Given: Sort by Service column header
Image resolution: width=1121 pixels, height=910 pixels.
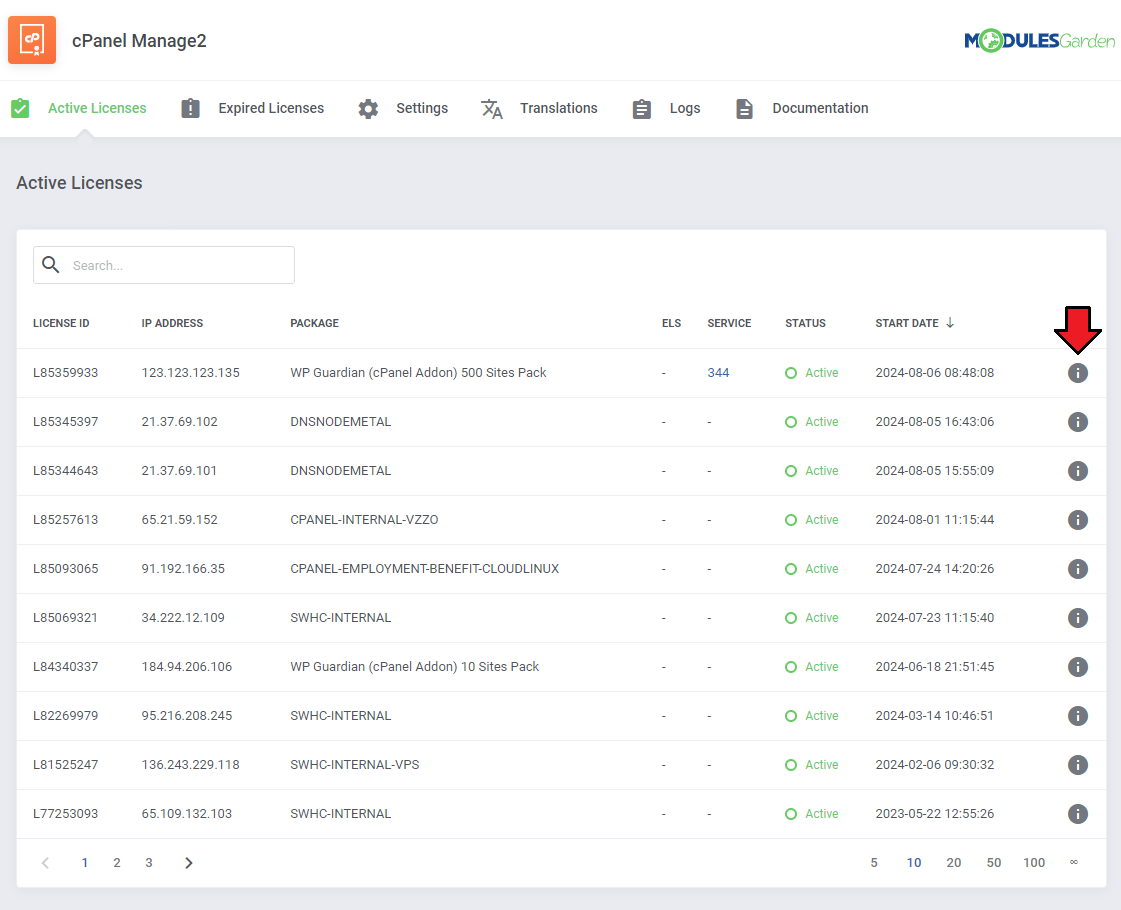Looking at the screenshot, I should tap(729, 323).
